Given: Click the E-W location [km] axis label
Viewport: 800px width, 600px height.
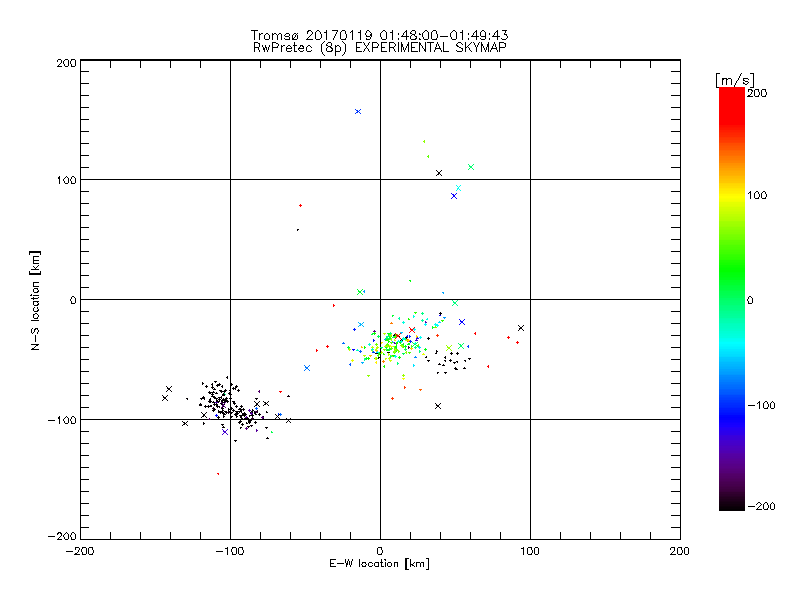Looking at the screenshot, I should pos(379,563).
